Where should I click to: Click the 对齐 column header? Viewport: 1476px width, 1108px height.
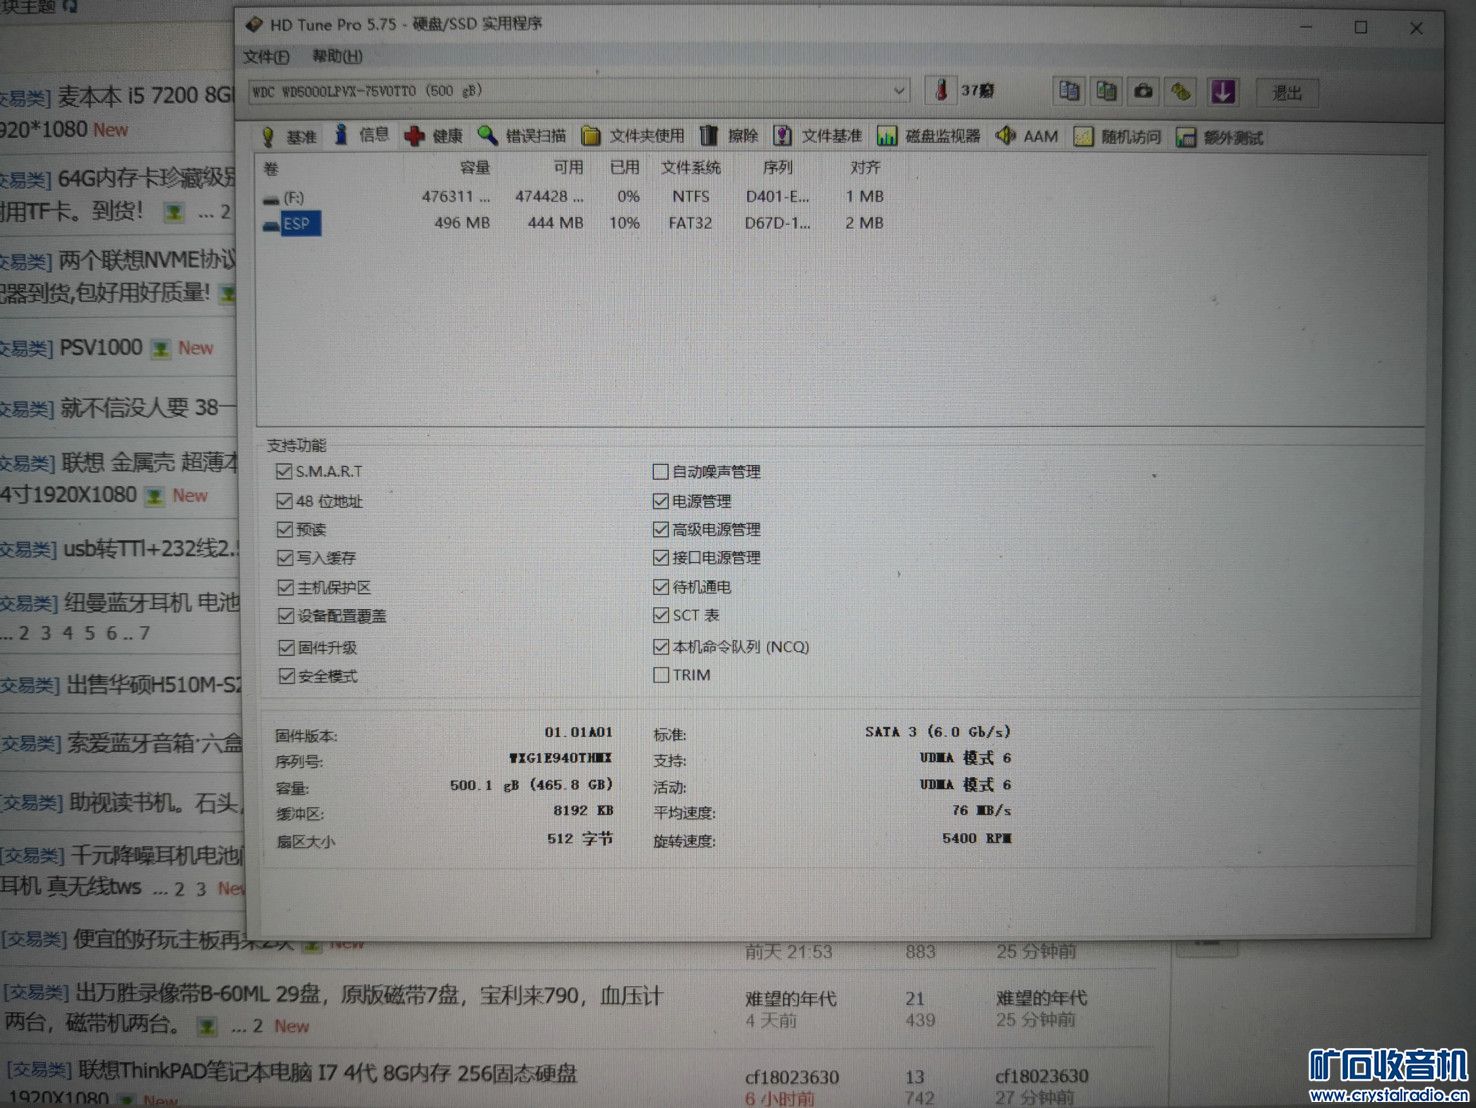click(866, 168)
